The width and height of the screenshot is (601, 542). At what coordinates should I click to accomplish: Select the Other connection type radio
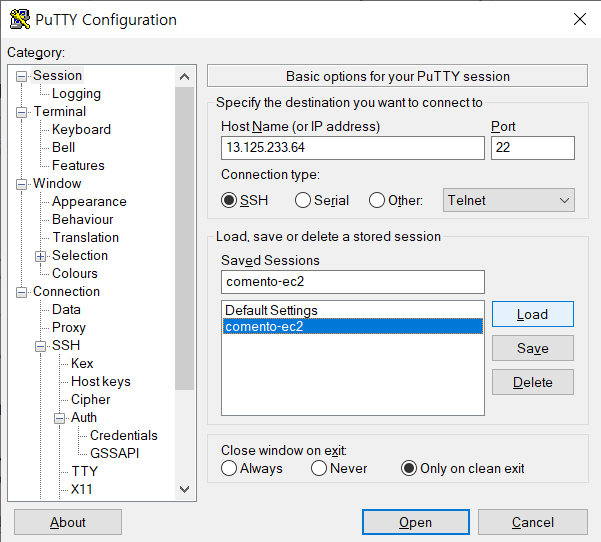click(x=376, y=200)
